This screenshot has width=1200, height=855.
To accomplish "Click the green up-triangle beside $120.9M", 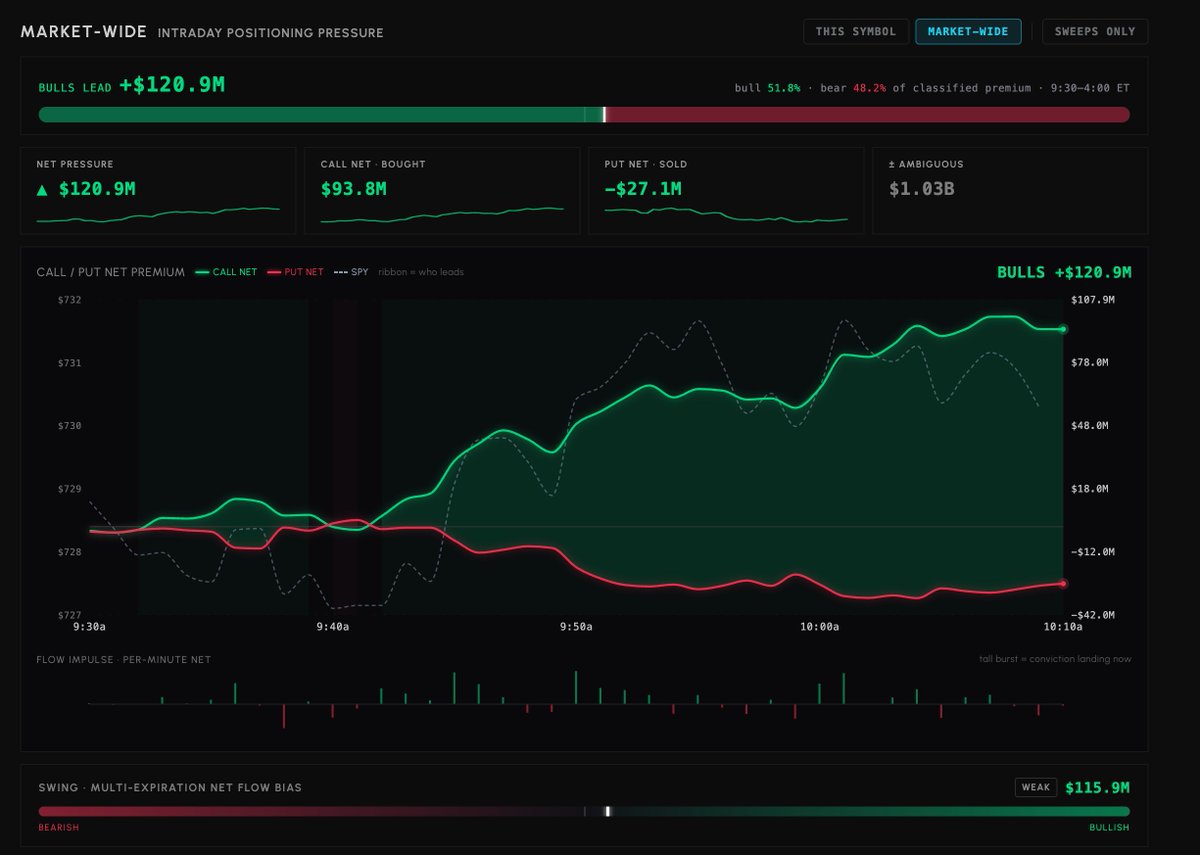I will tap(42, 189).
